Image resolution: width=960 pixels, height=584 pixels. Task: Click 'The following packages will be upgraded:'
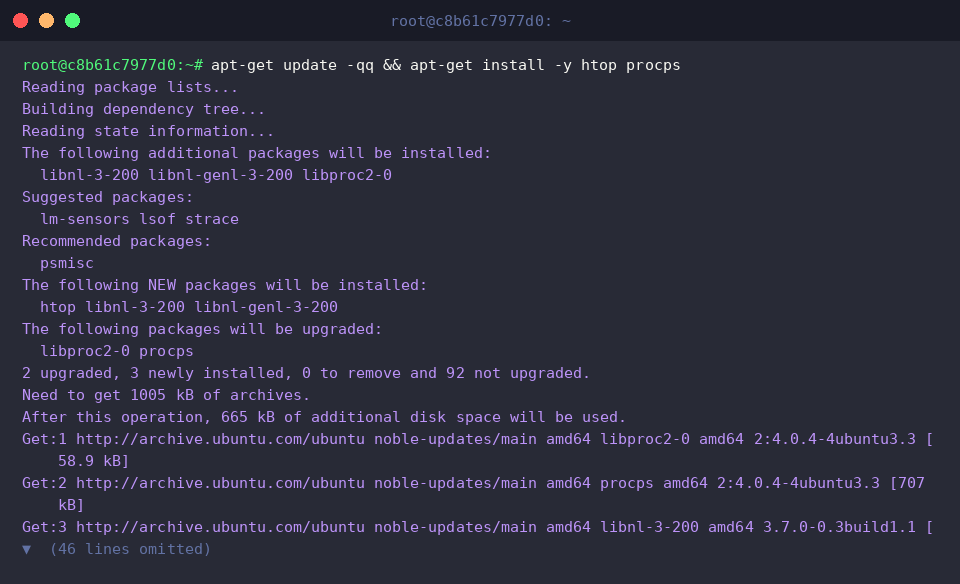202,329
